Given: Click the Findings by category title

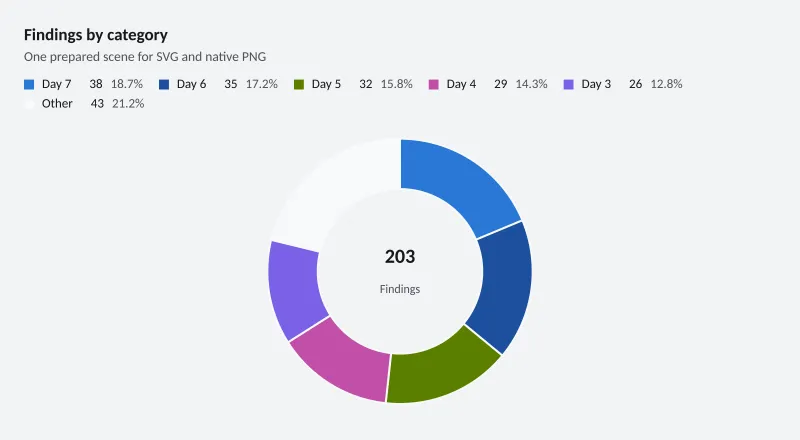Looking at the screenshot, I should pyautogui.click(x=96, y=35).
